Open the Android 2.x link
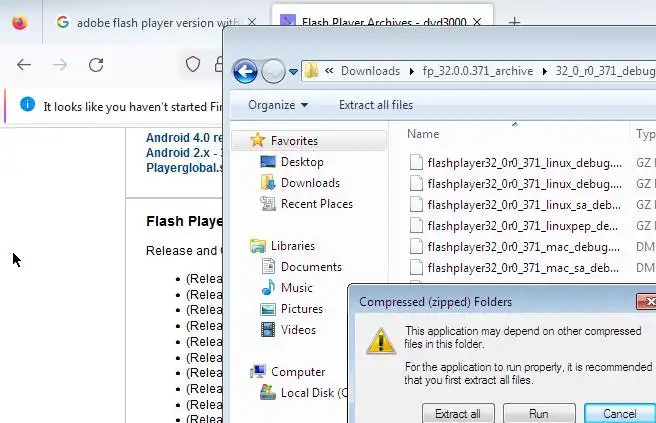The height and width of the screenshot is (423, 656). pyautogui.click(x=184, y=153)
